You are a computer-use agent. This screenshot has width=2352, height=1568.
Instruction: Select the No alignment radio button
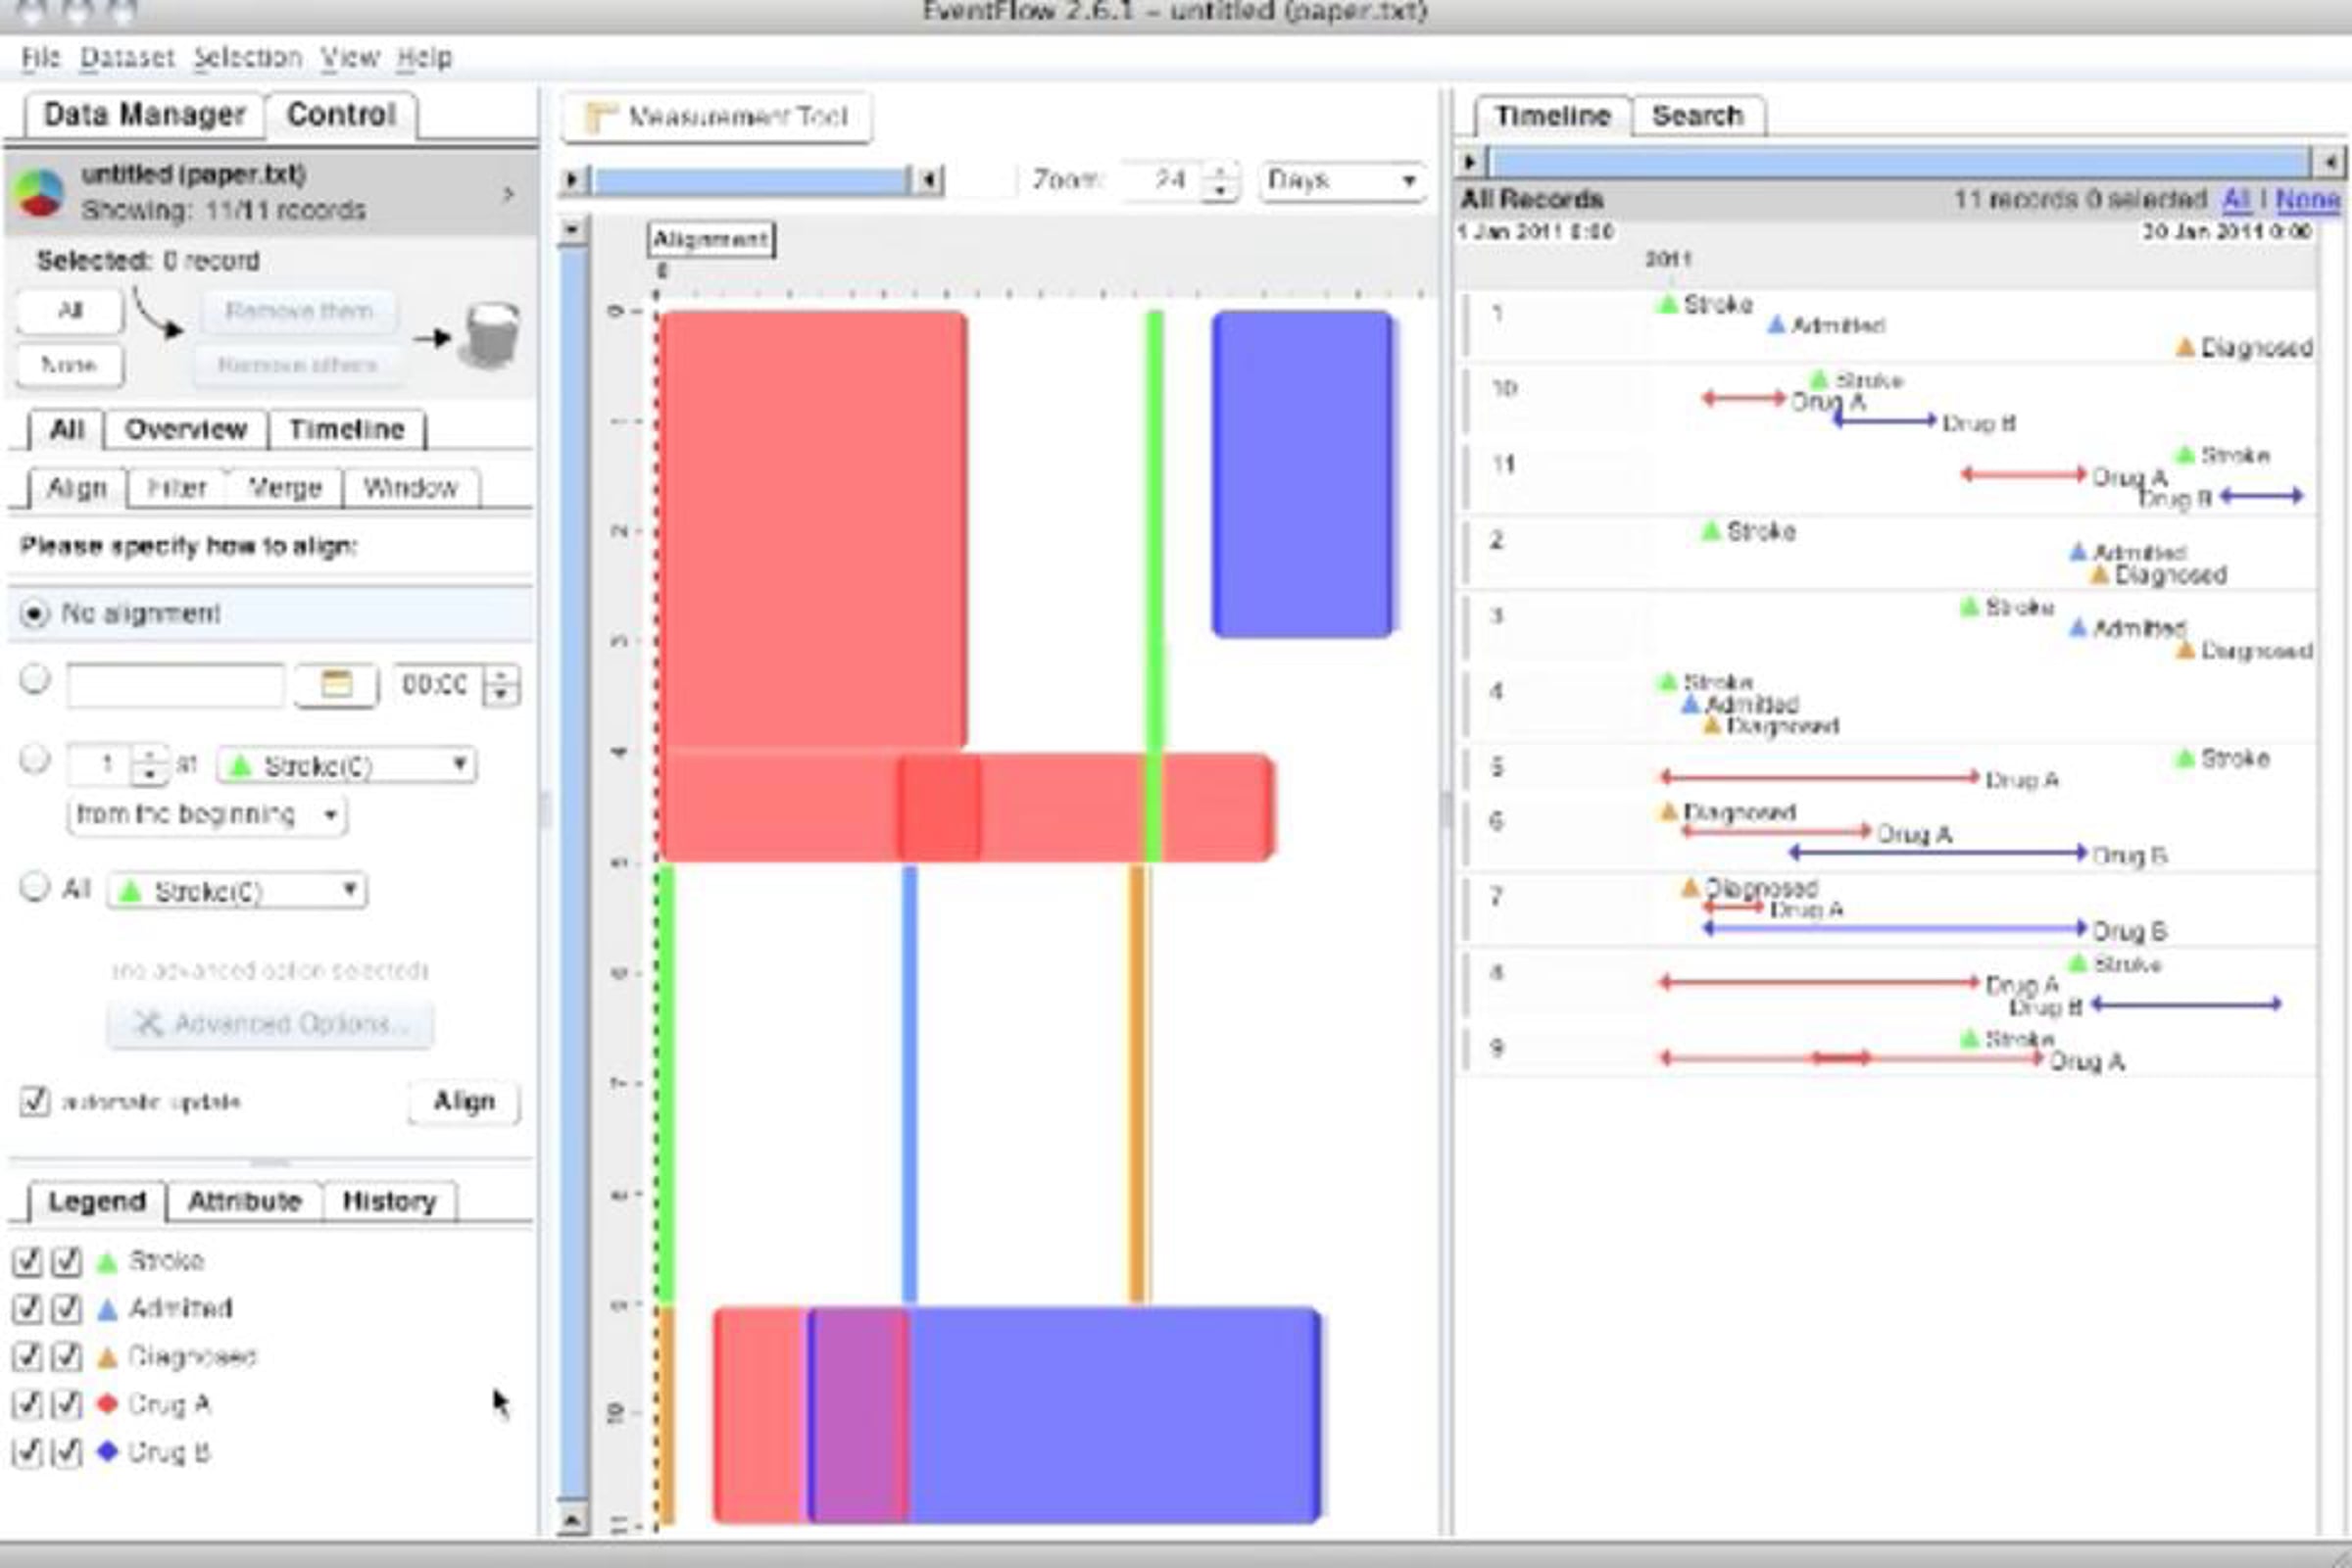[x=35, y=613]
